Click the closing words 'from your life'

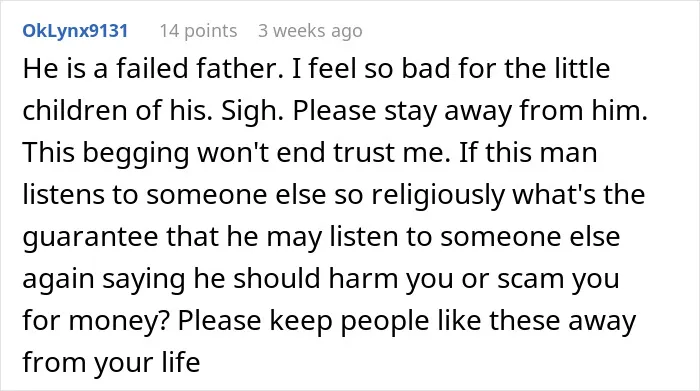[x=111, y=362]
